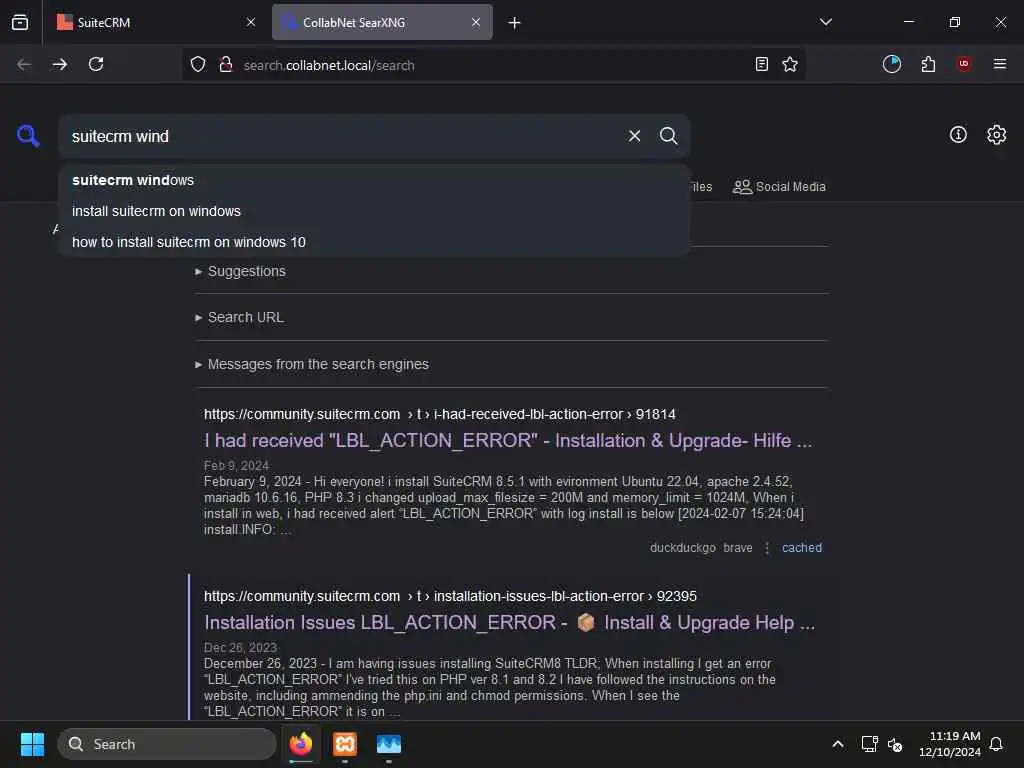Bookmark this page with the star icon
The width and height of the screenshot is (1024, 768).
point(790,64)
